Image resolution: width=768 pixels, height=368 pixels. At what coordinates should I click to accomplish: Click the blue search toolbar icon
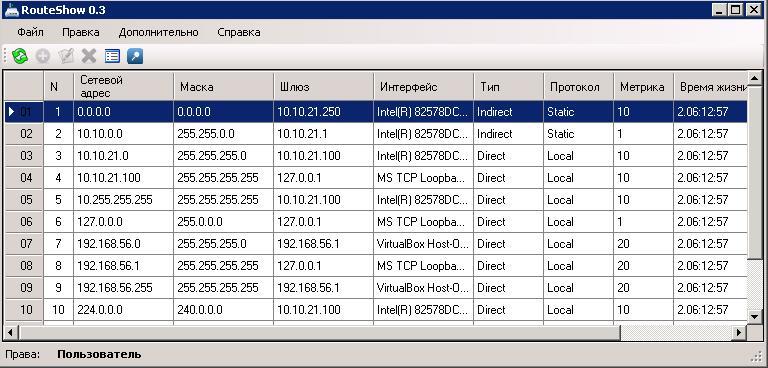(135, 56)
